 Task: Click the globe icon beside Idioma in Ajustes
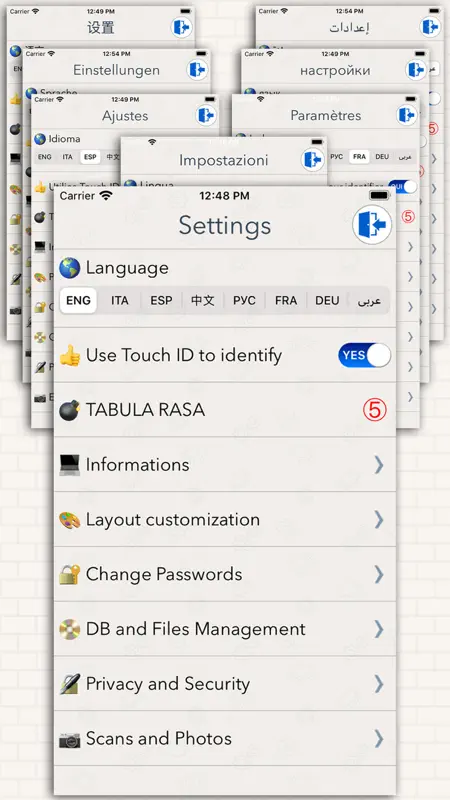pyautogui.click(x=40, y=139)
